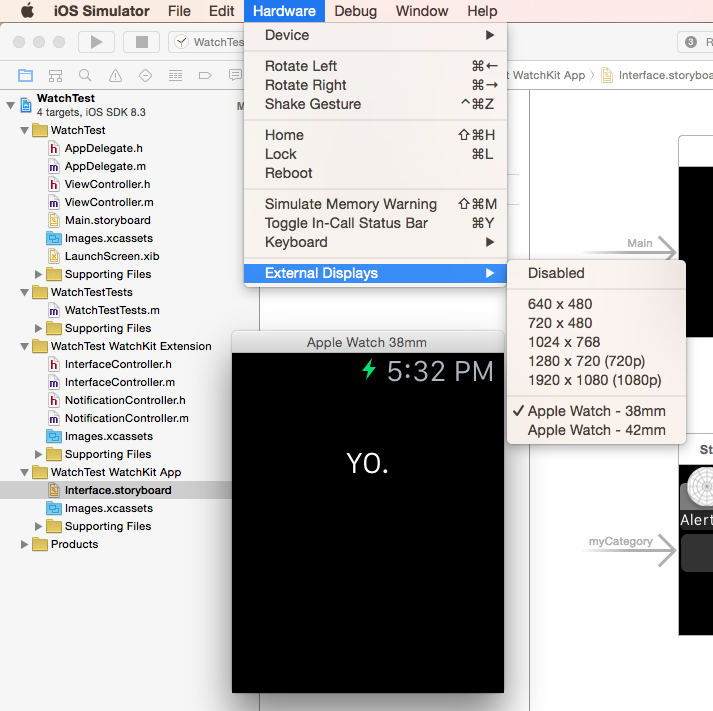Collapse WatchTest WatchKit Extension group
The width and height of the screenshot is (713, 711).
pos(25,346)
